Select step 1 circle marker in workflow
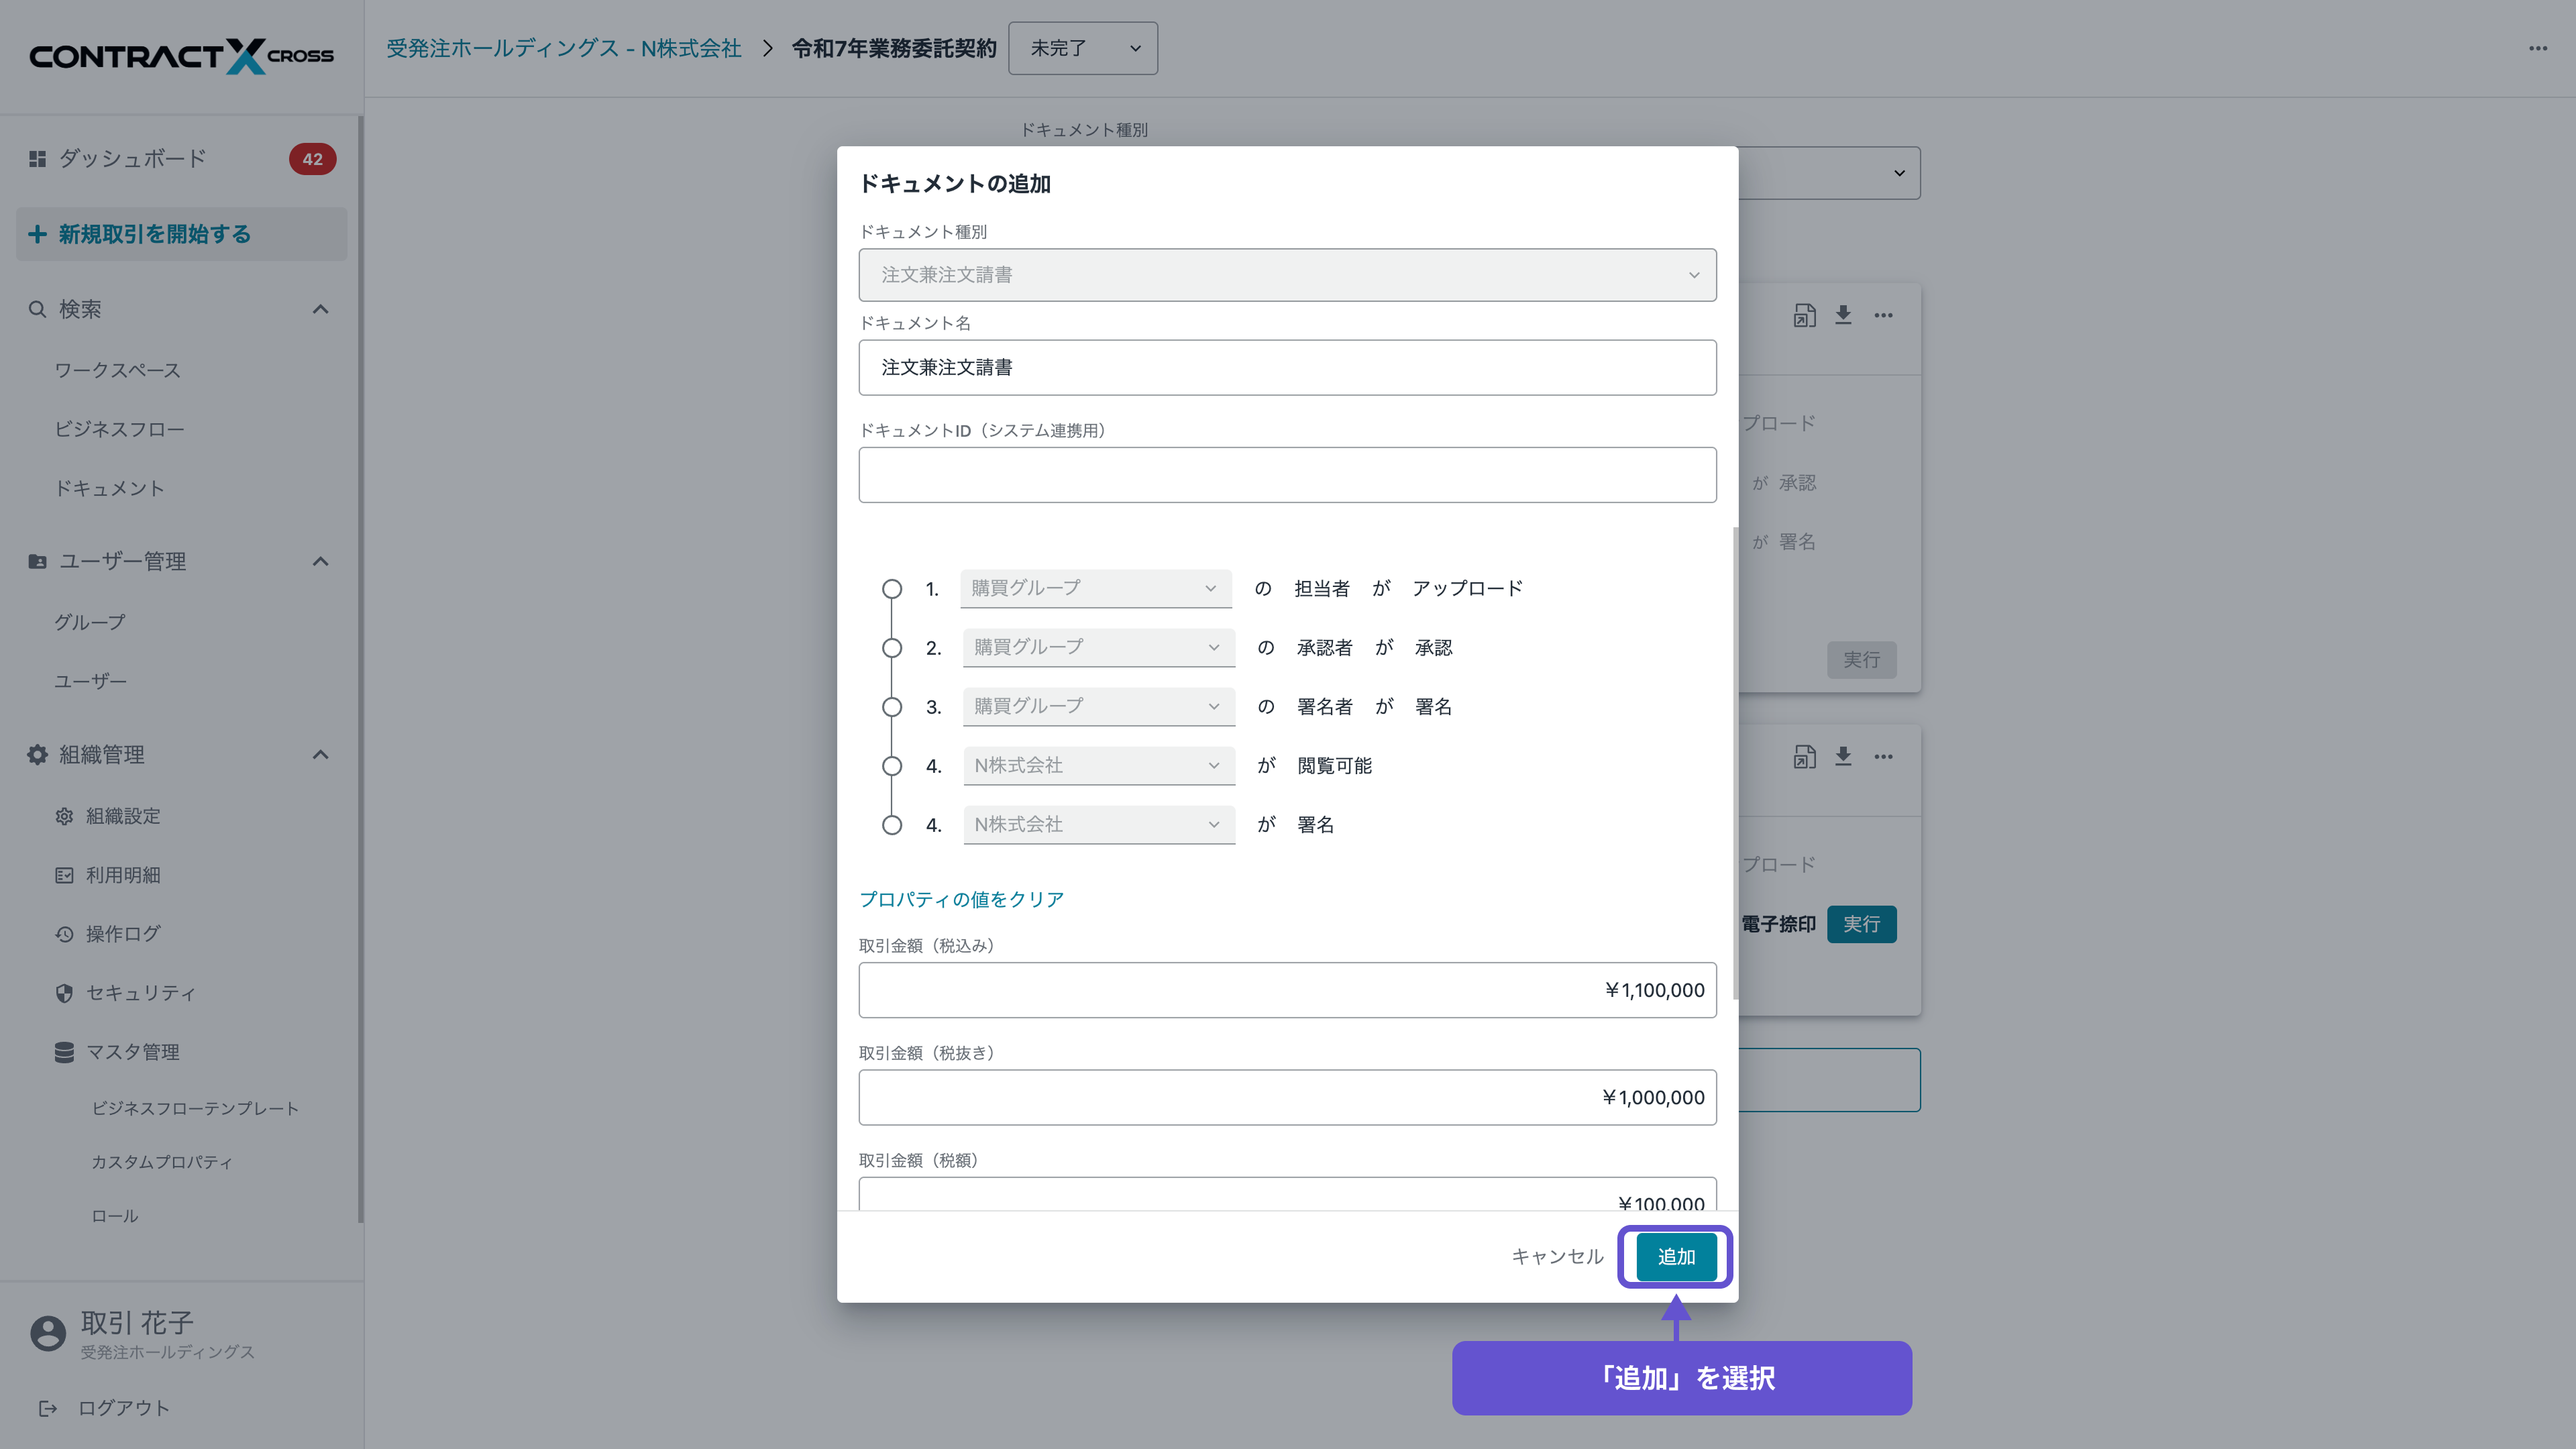This screenshot has width=2576, height=1449. click(x=892, y=589)
